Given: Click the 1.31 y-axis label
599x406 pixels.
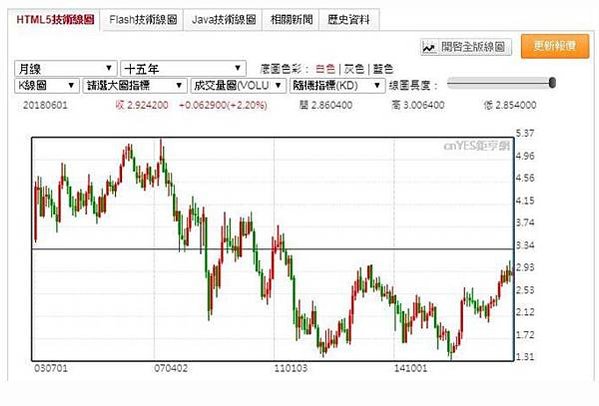Looking at the screenshot, I should click(525, 357).
